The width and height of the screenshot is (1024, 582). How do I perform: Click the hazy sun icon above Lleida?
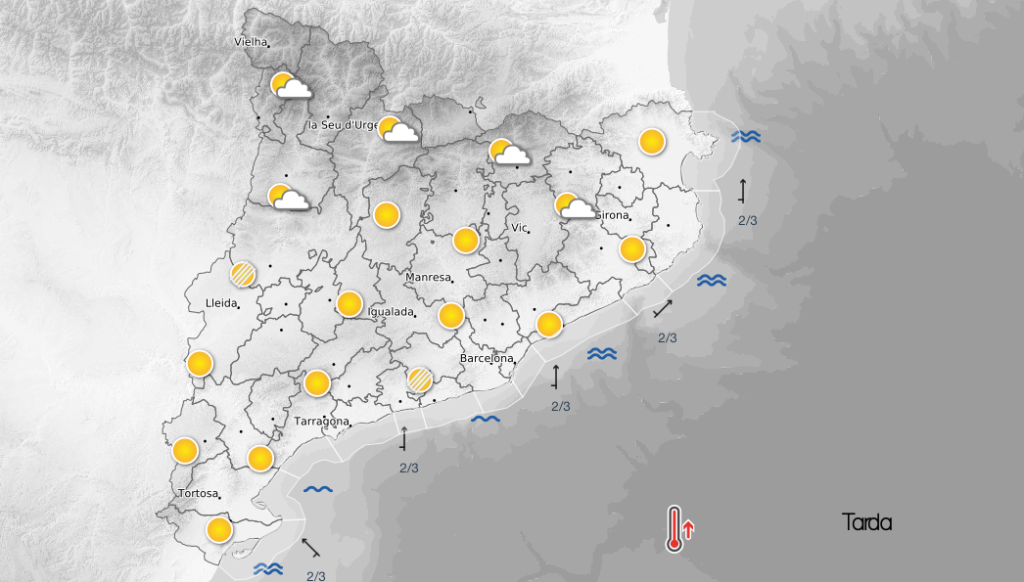[243, 274]
